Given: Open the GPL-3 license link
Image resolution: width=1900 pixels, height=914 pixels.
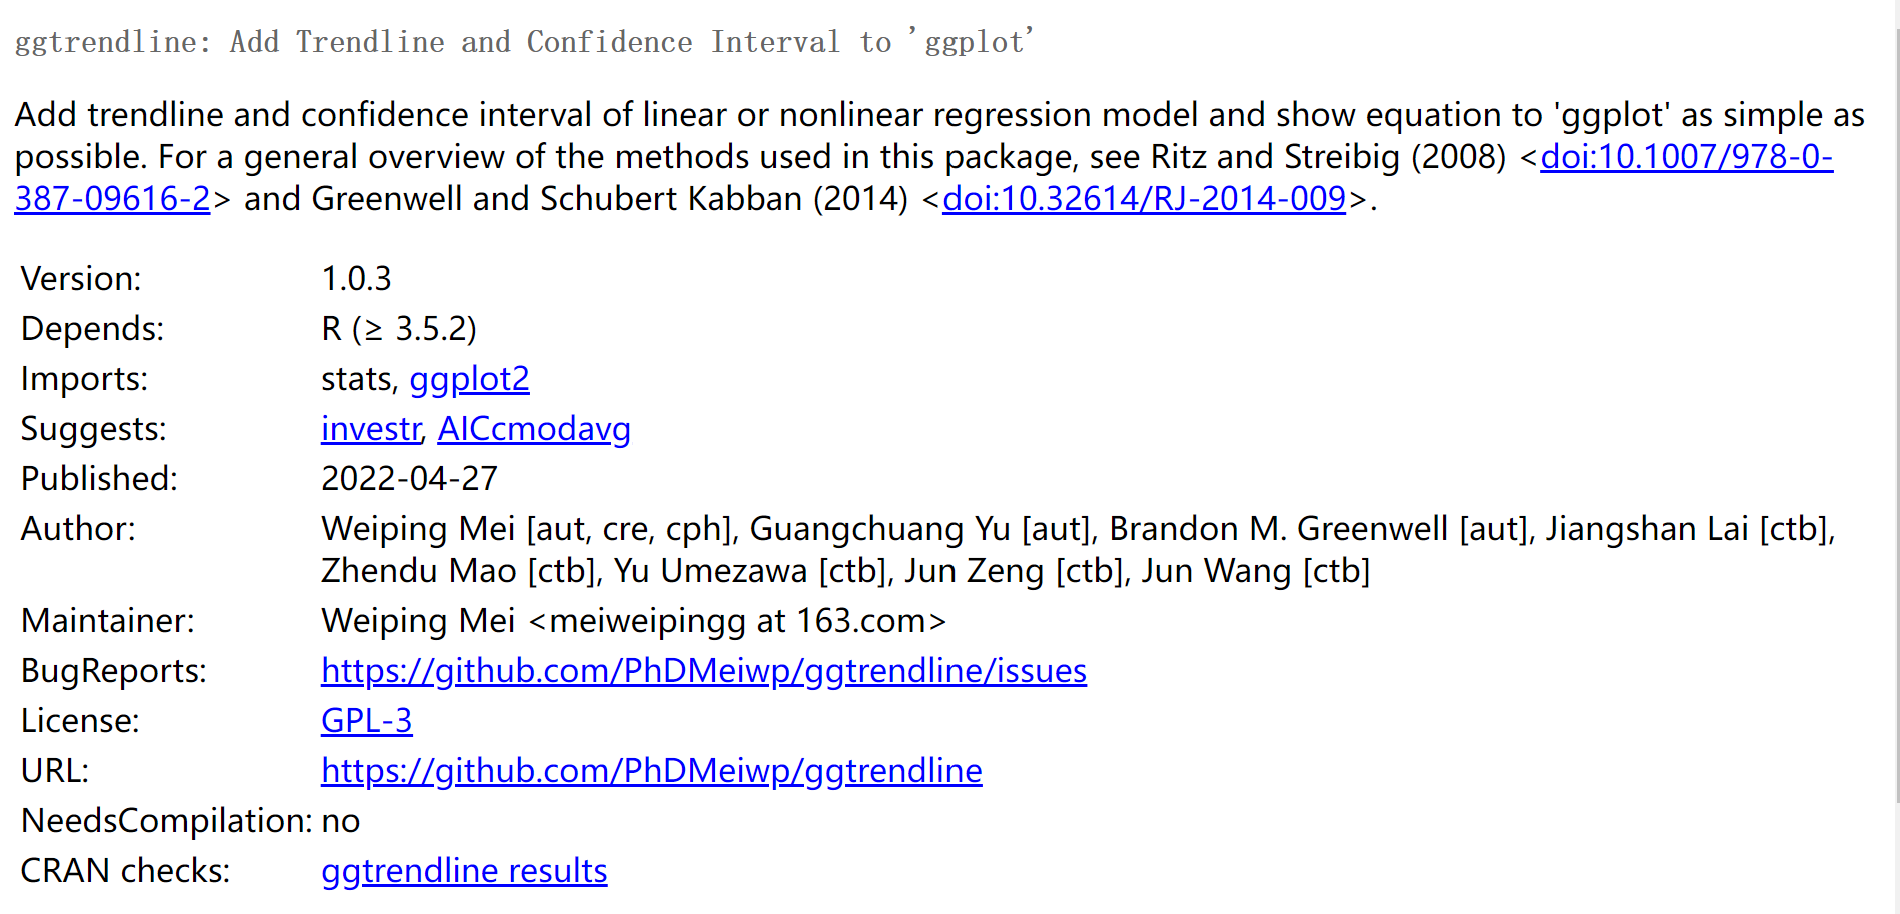Looking at the screenshot, I should 366,721.
